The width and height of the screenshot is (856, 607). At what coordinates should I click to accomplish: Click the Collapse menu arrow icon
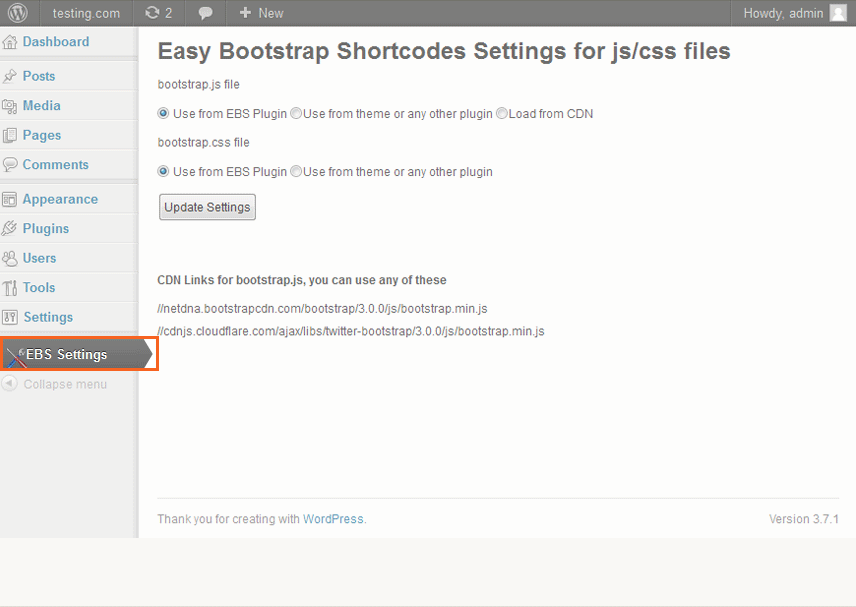pos(10,384)
